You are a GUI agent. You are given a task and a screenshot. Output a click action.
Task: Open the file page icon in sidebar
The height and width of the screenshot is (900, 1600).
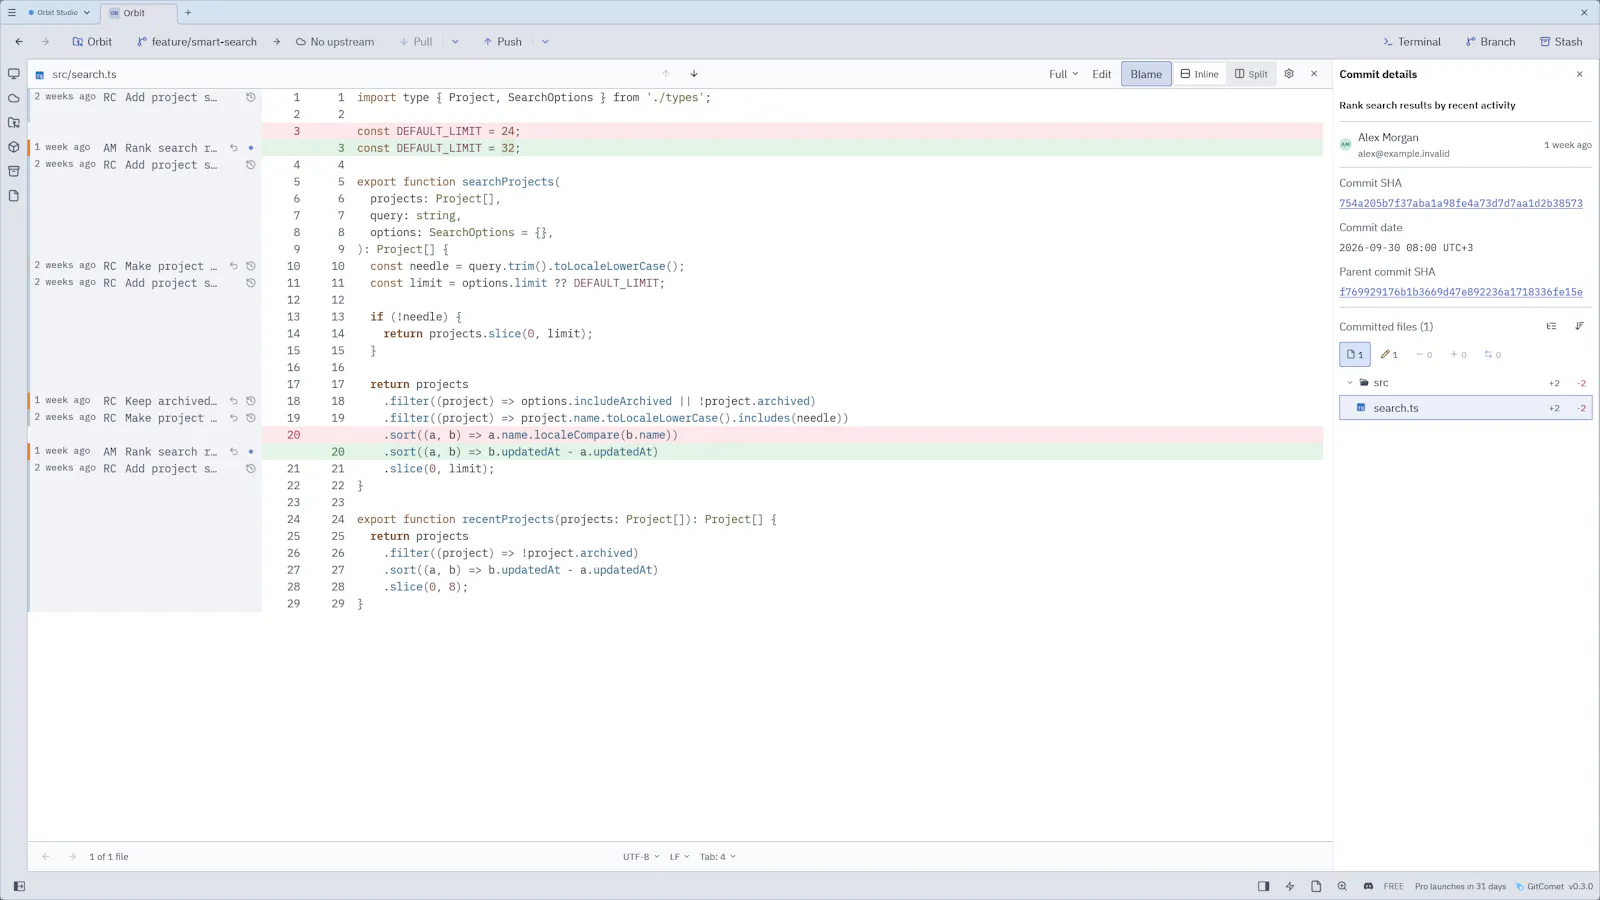click(x=14, y=196)
